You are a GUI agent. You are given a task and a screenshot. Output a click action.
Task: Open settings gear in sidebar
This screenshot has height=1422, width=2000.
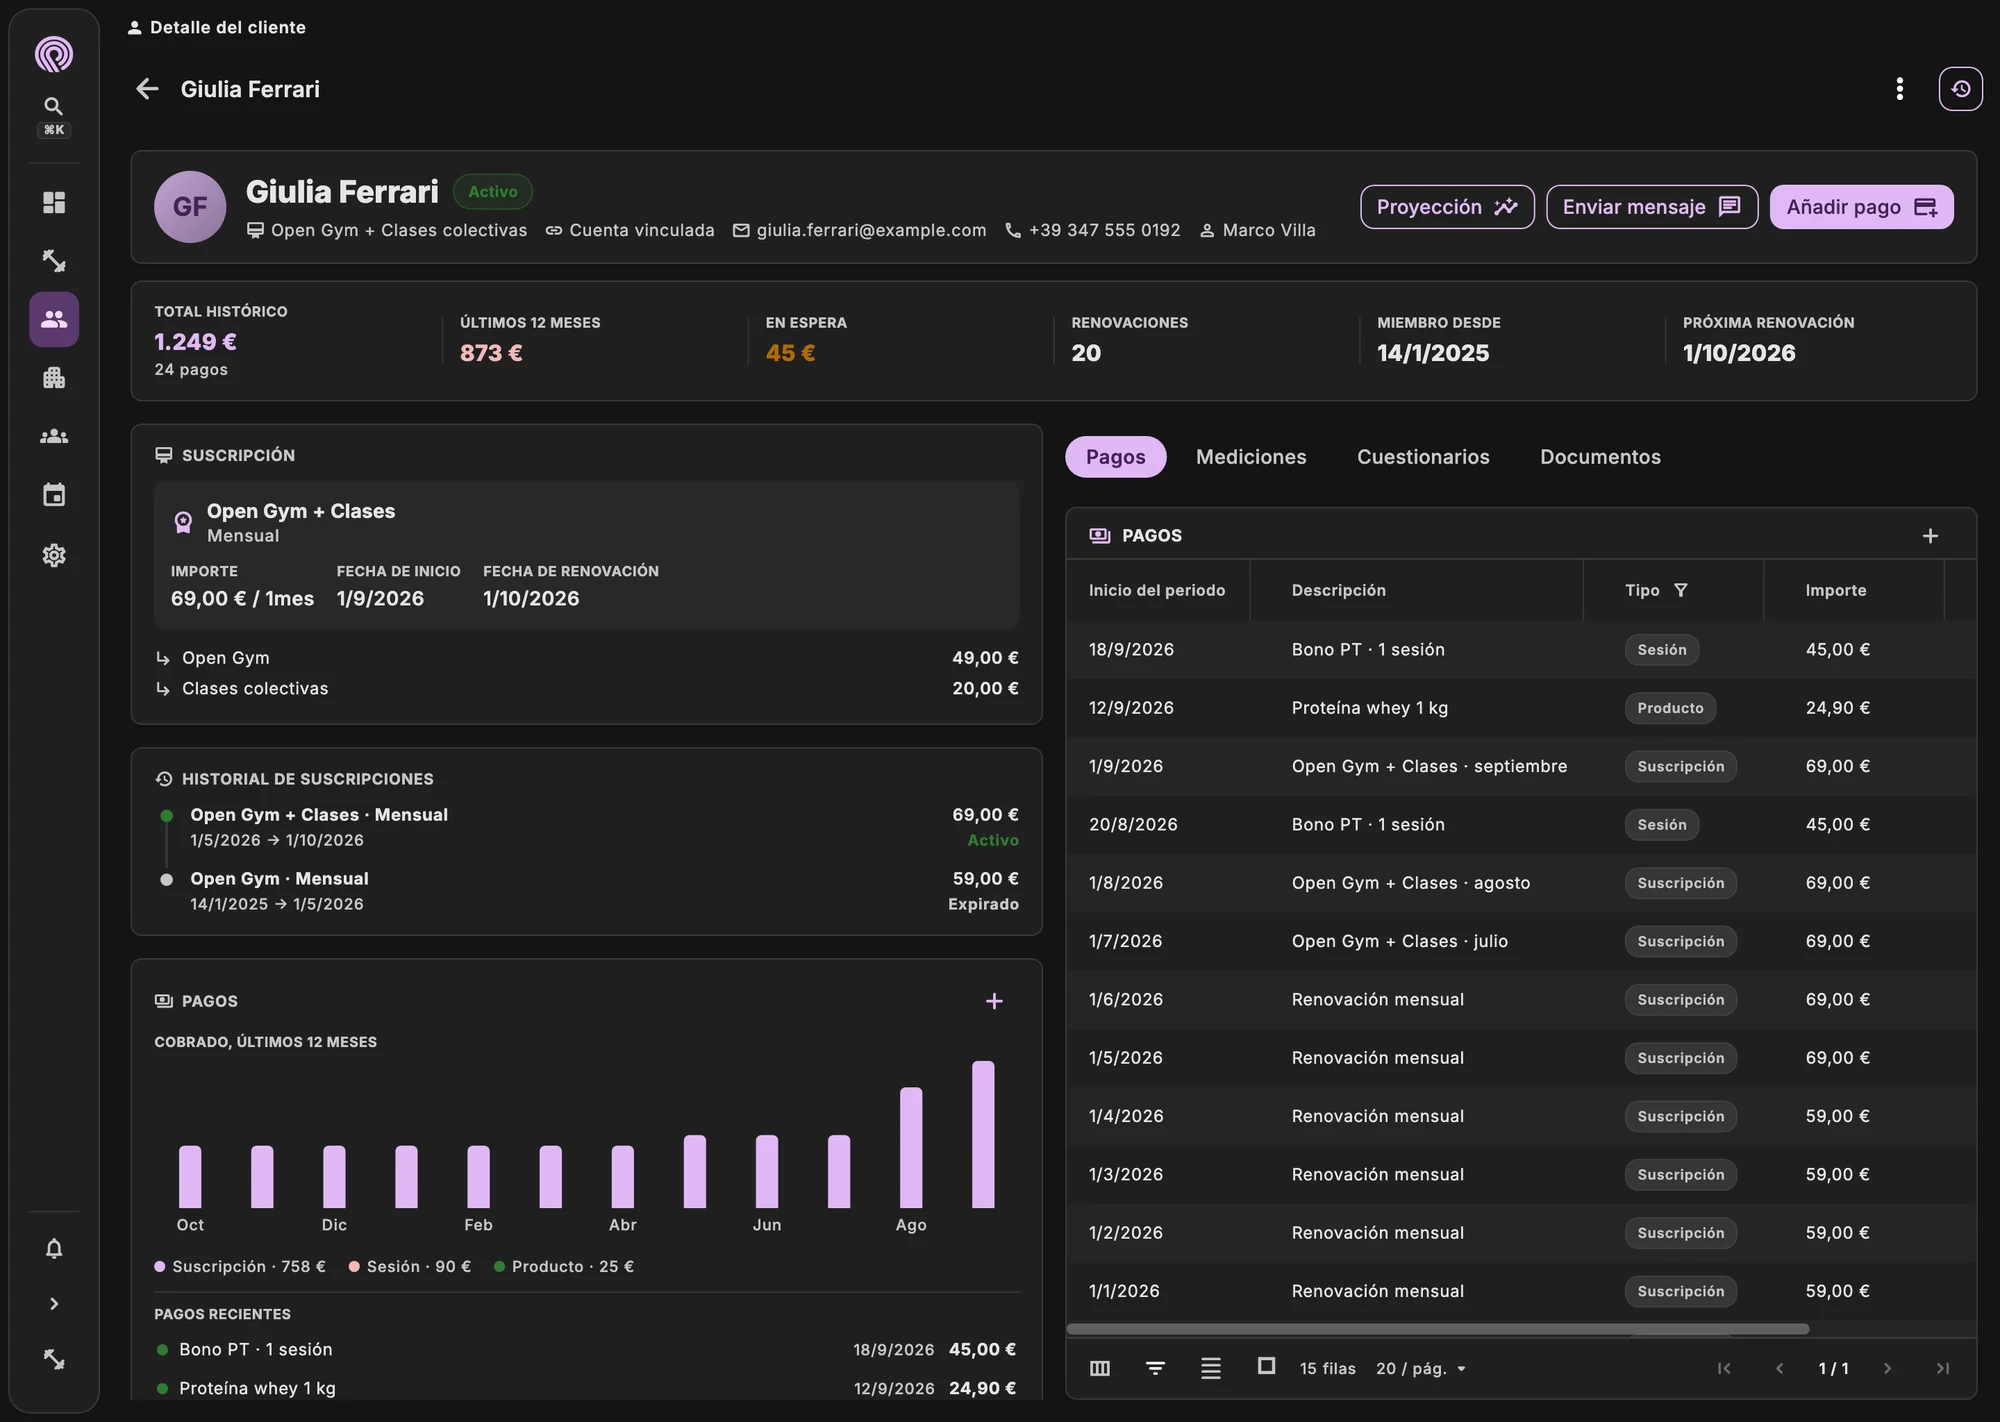click(x=54, y=555)
